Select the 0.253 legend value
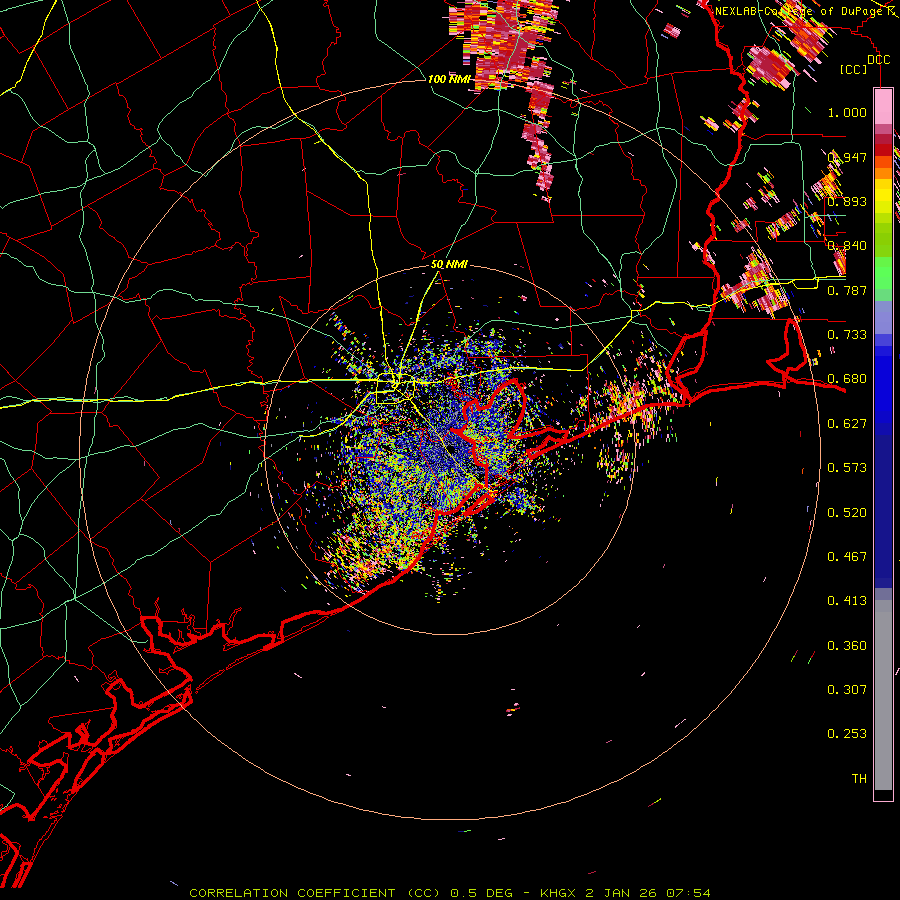The width and height of the screenshot is (900, 900). tap(847, 734)
